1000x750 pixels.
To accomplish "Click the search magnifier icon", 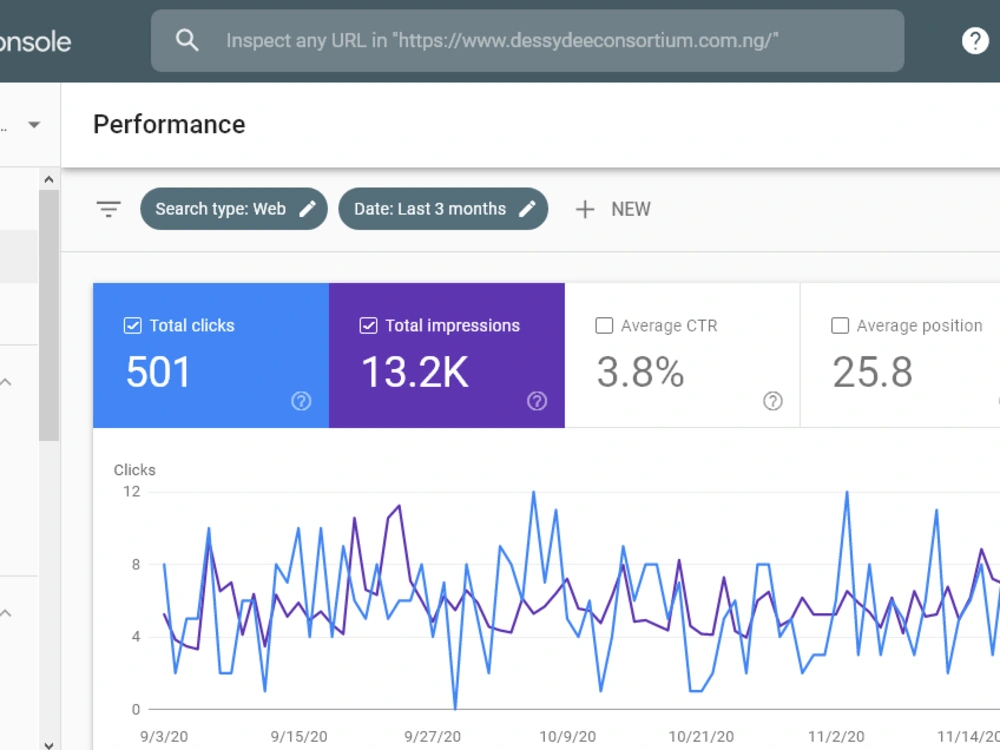I will (187, 40).
